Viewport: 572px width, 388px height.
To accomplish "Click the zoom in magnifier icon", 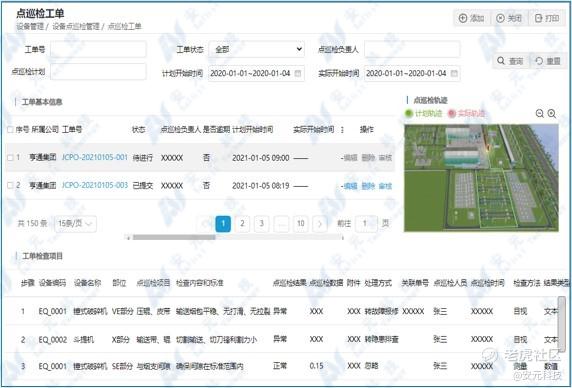I will (552, 114).
